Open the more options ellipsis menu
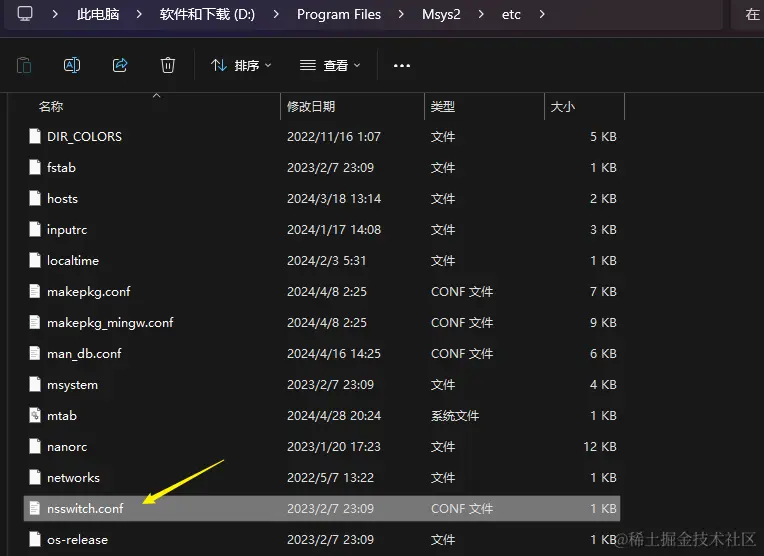Screen dimensions: 764x556 [x=401, y=65]
